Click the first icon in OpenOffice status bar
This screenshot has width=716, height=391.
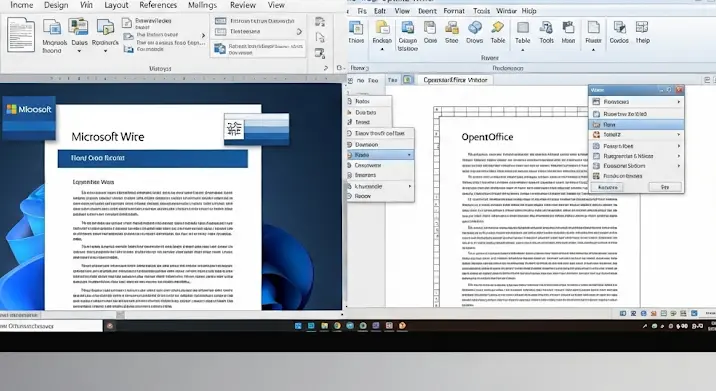point(623,313)
